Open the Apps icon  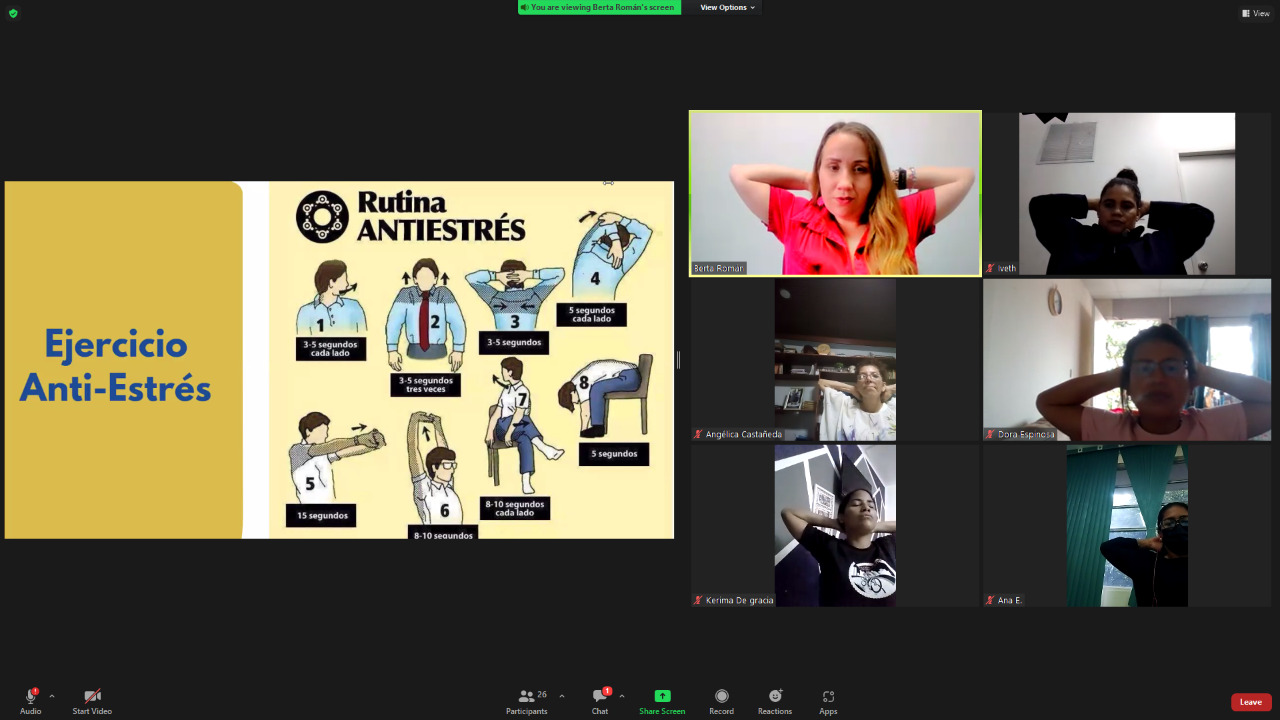[828, 696]
